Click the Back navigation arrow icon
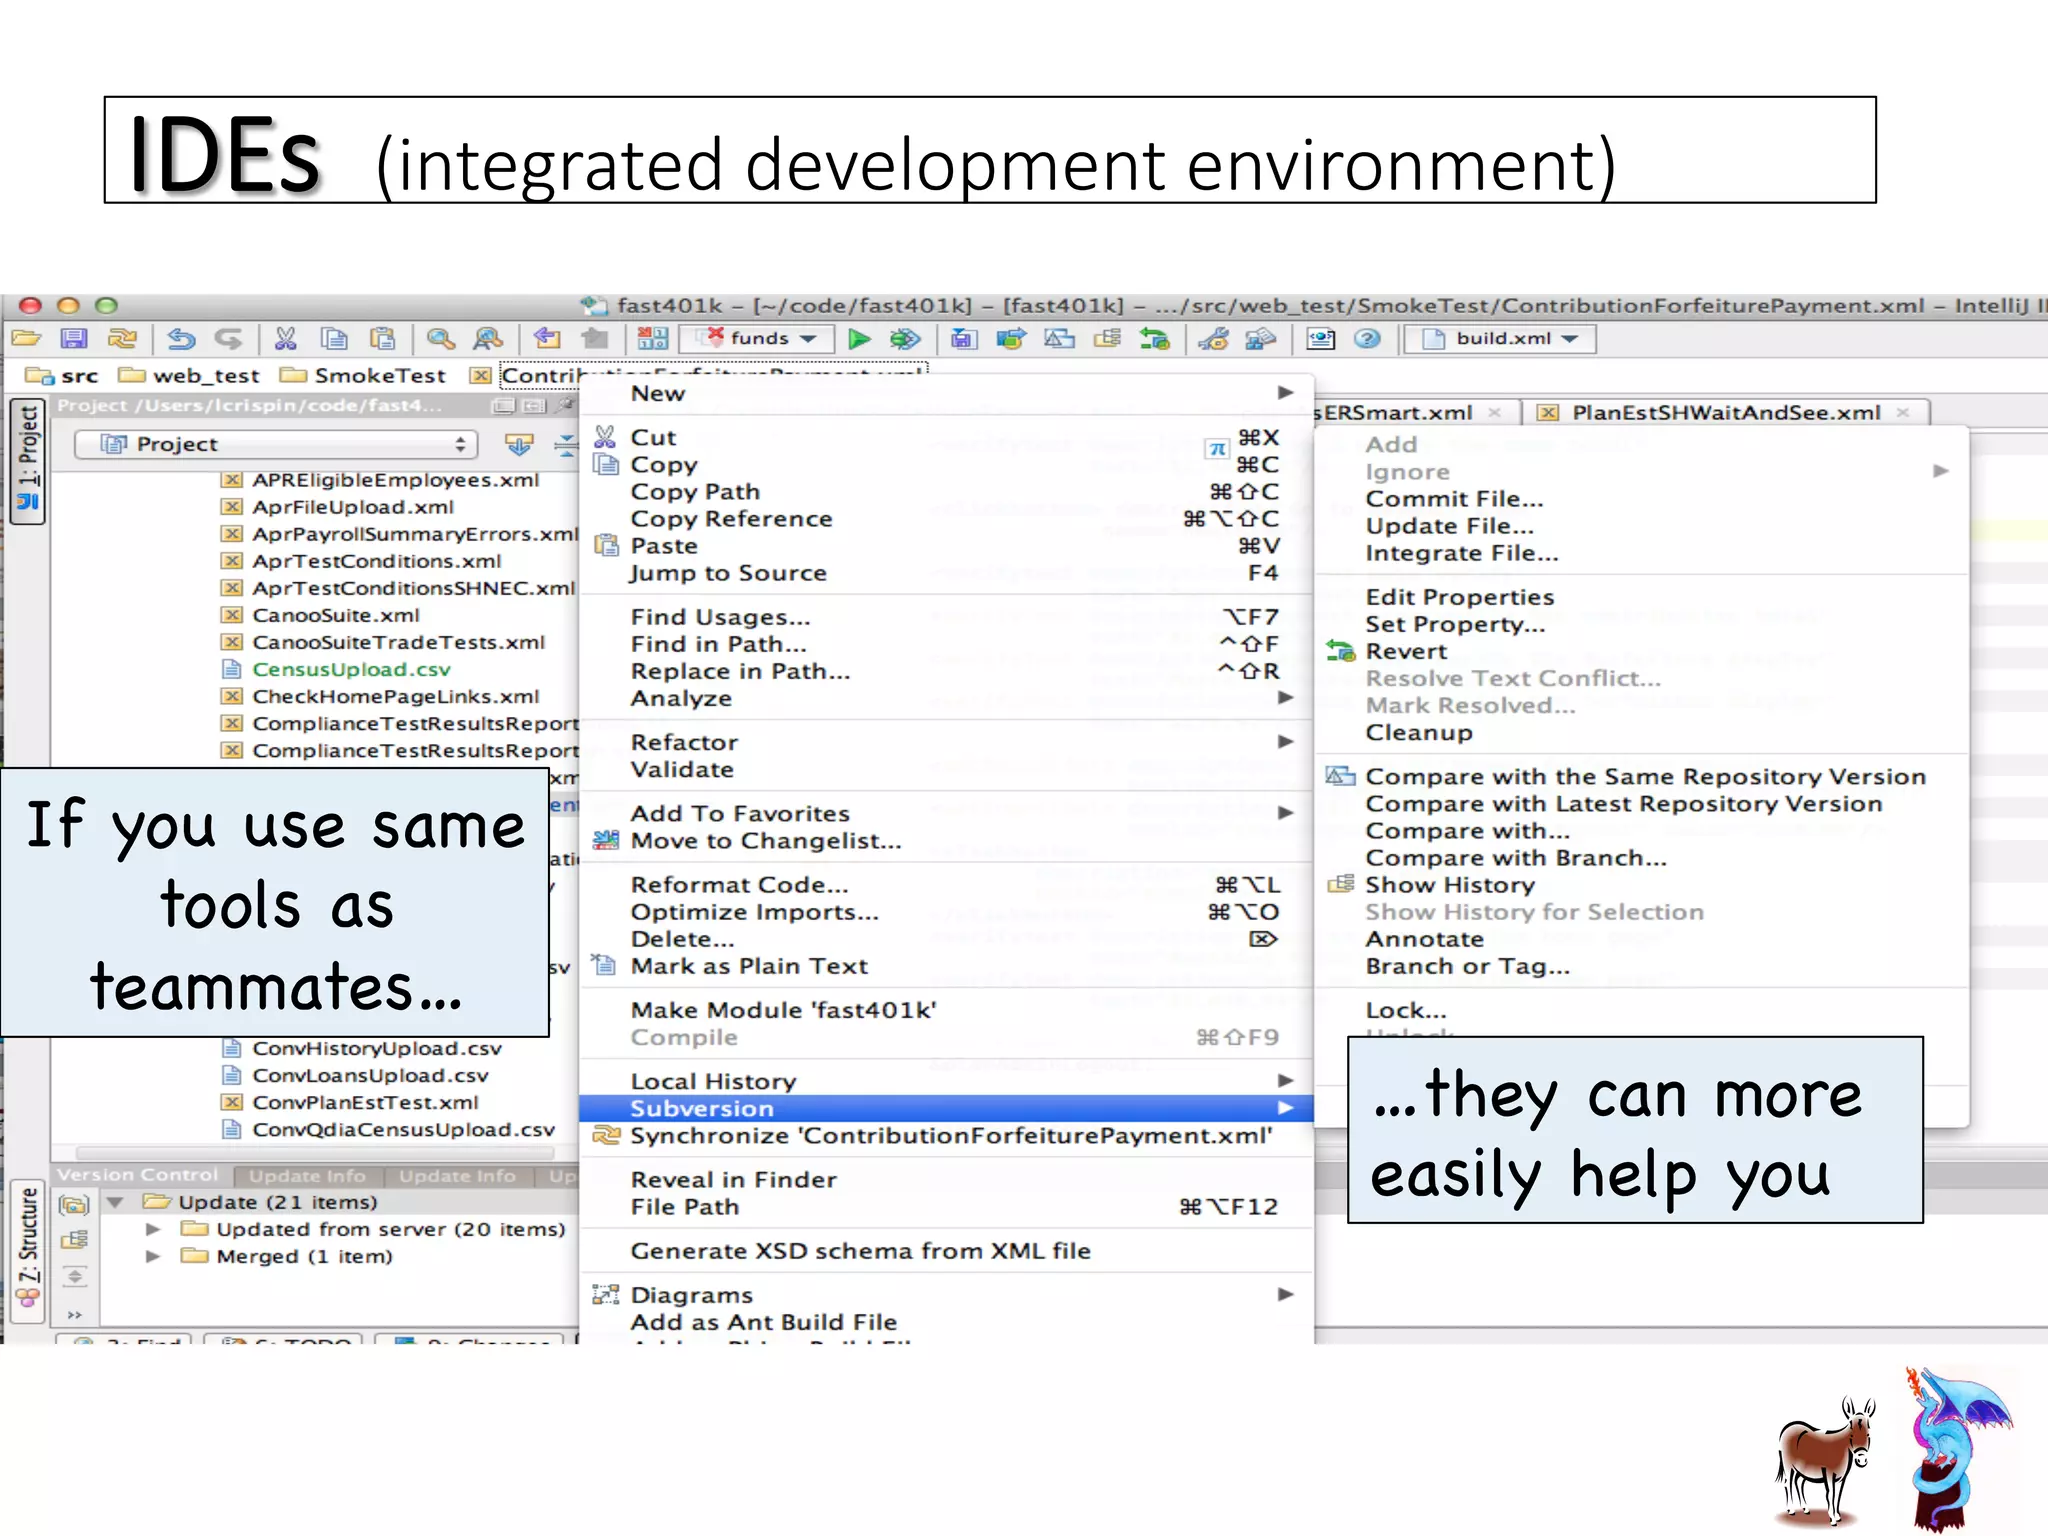2048x1536 pixels. tap(546, 339)
